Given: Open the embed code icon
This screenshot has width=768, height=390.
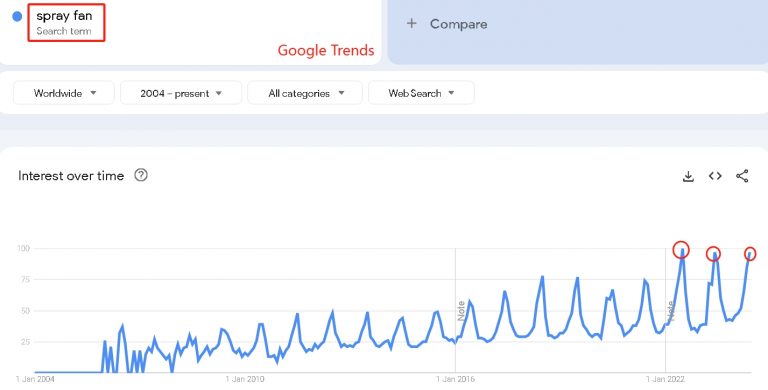Looking at the screenshot, I should coord(715,176).
